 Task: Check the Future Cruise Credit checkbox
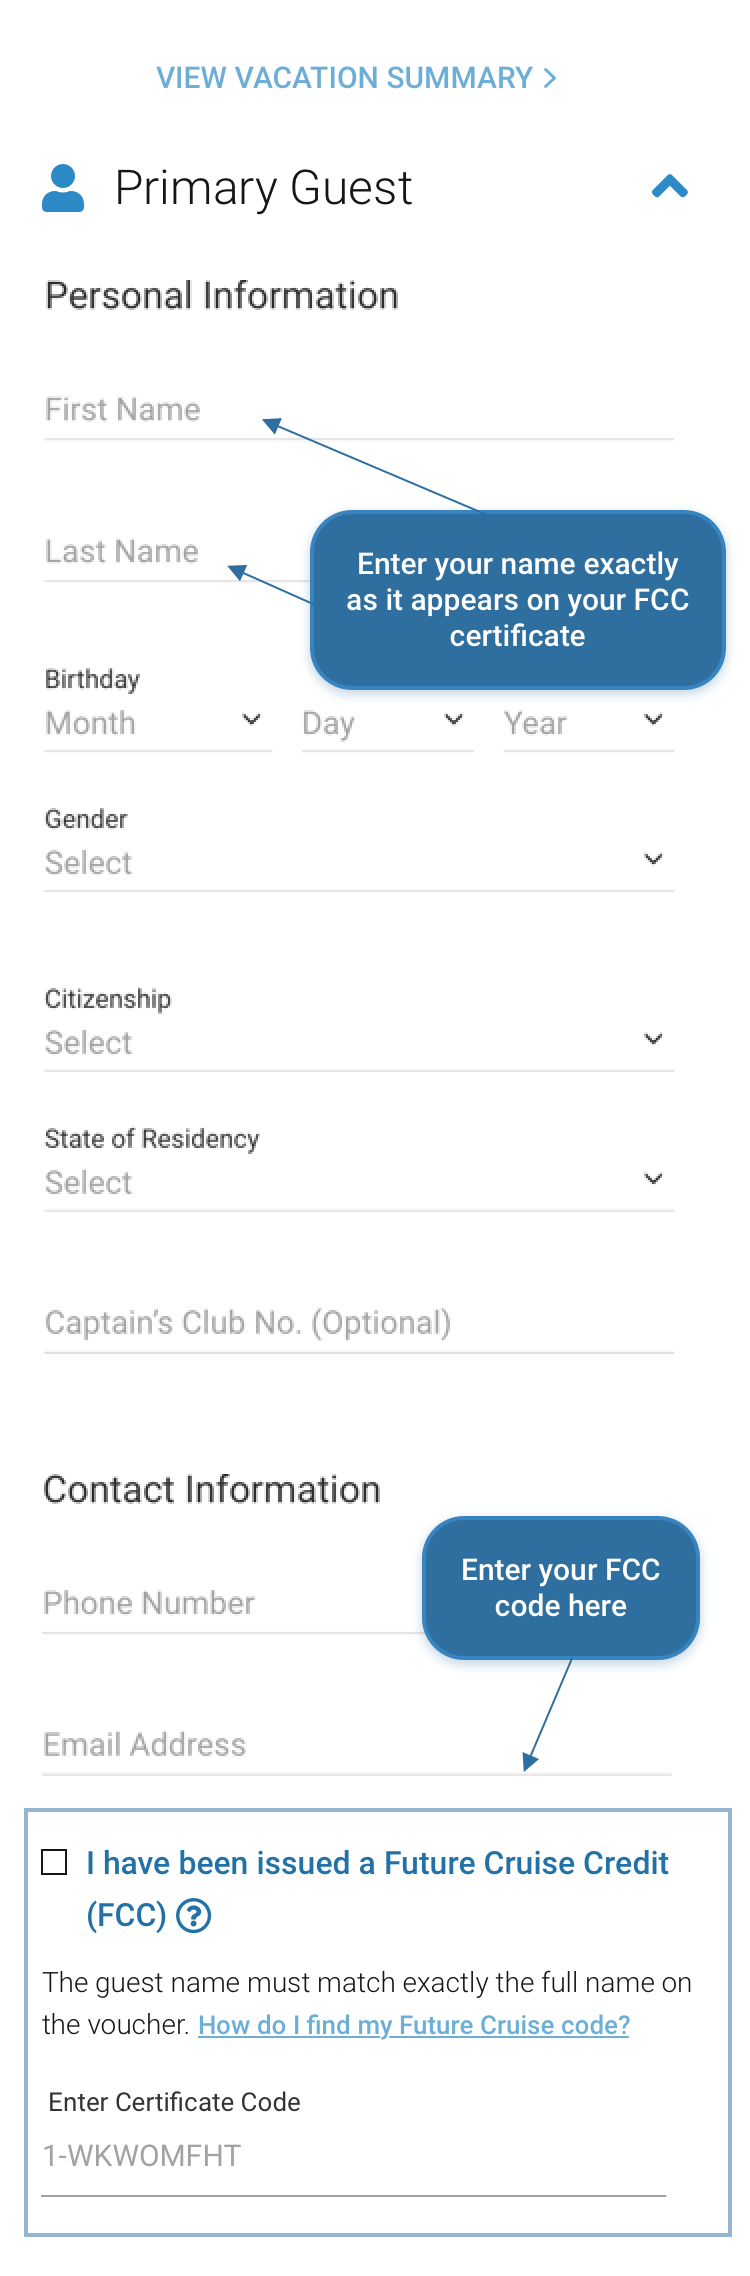tap(55, 1862)
